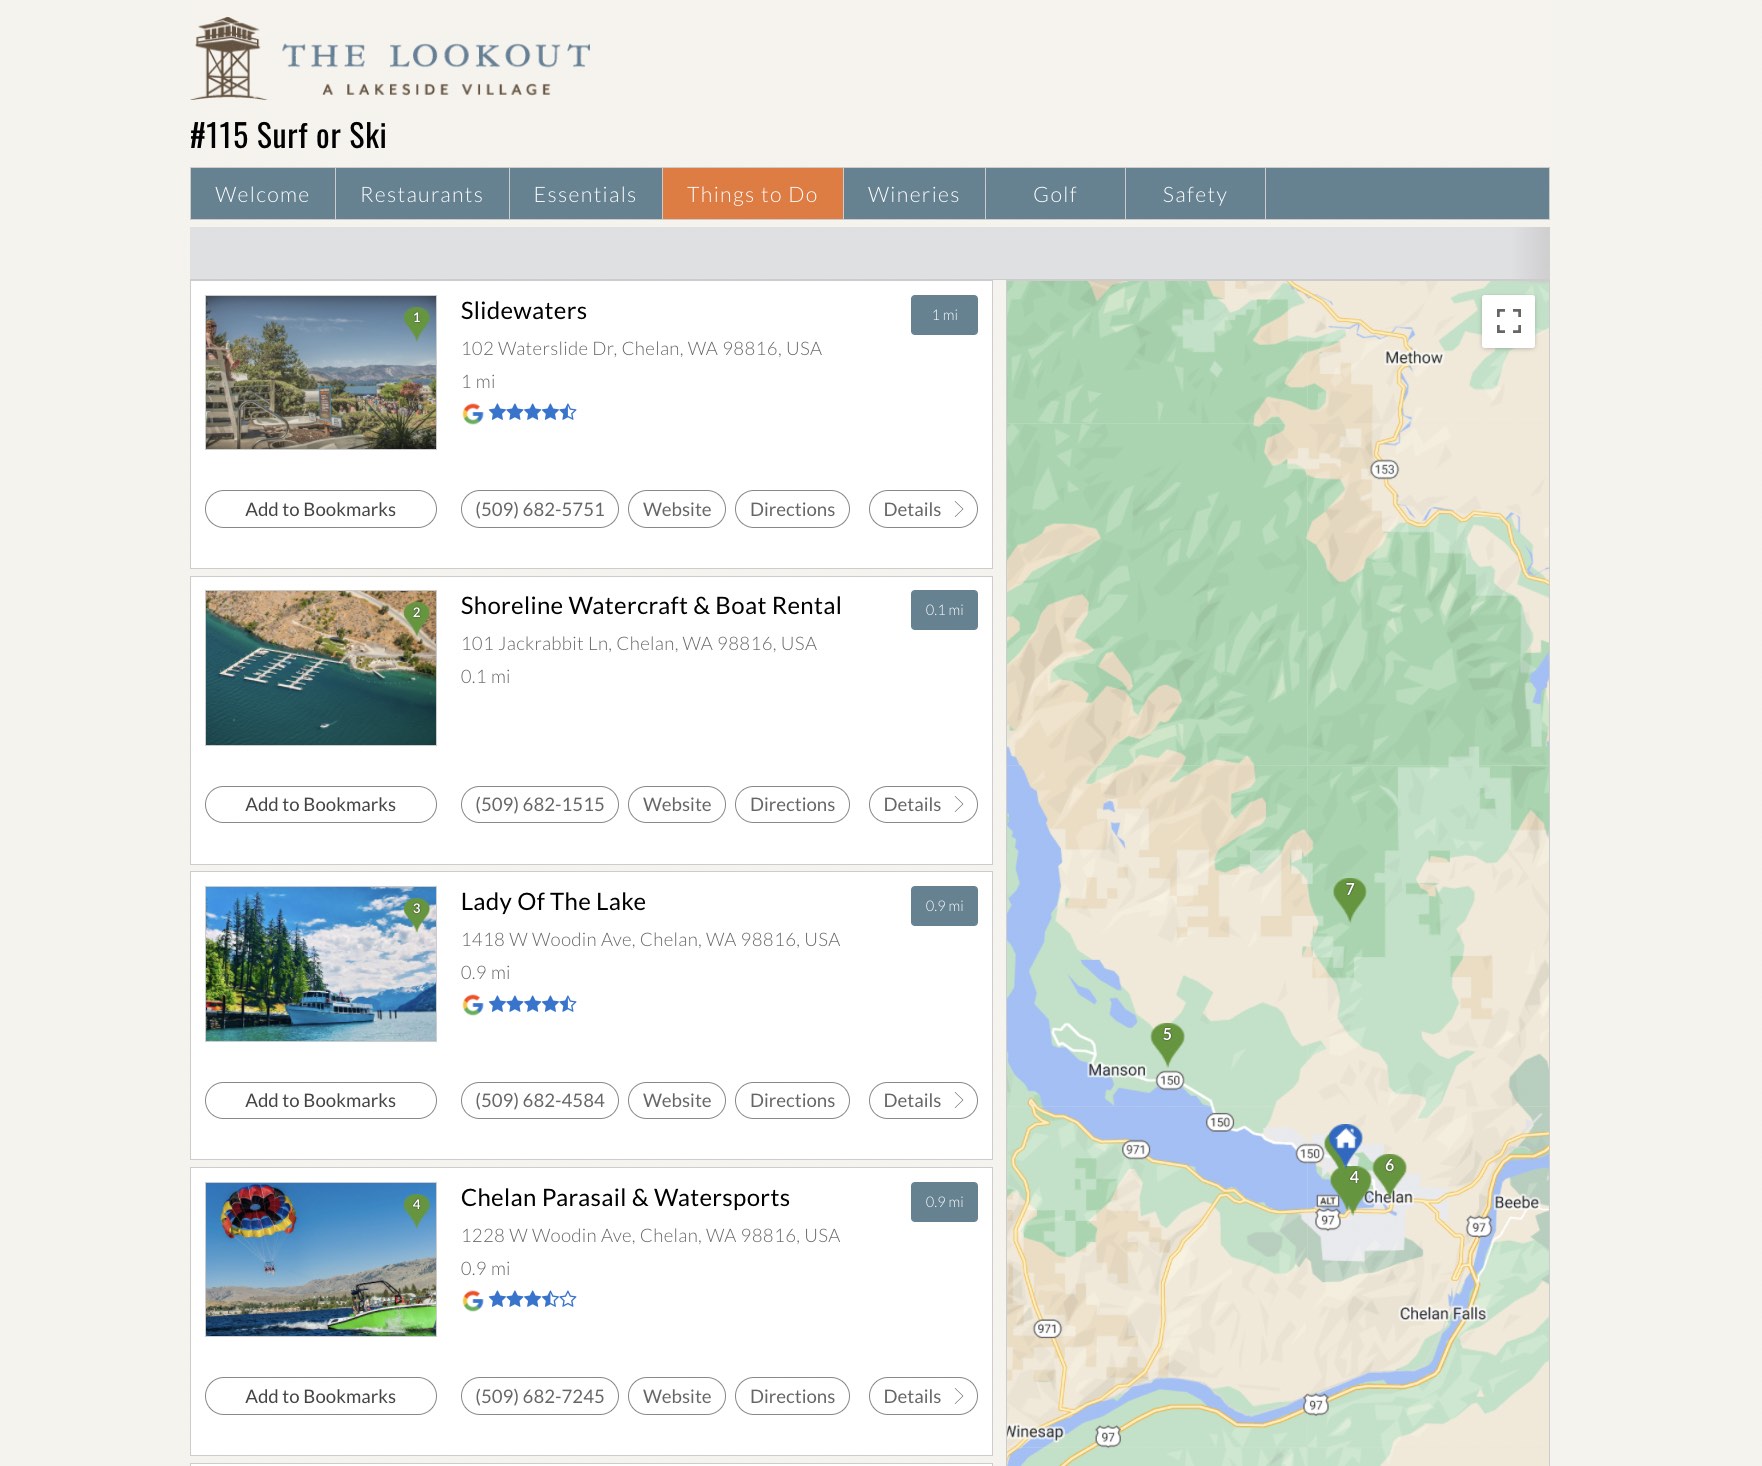Toggle fullscreen map view
Image resolution: width=1762 pixels, height=1466 pixels.
coord(1508,321)
